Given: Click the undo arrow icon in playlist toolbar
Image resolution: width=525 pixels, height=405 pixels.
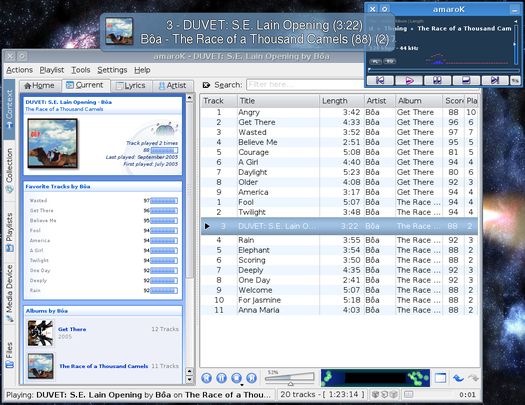Looking at the screenshot, I should (458, 378).
